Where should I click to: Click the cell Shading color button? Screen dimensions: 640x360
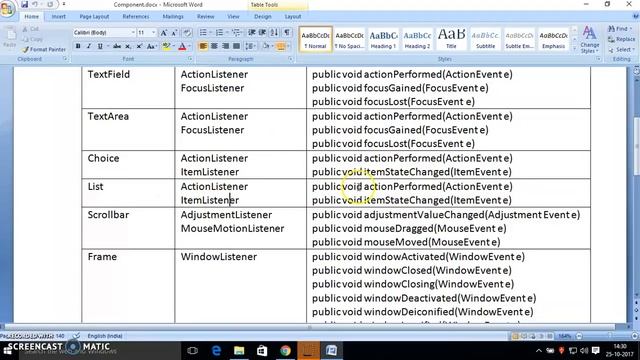coord(266,46)
